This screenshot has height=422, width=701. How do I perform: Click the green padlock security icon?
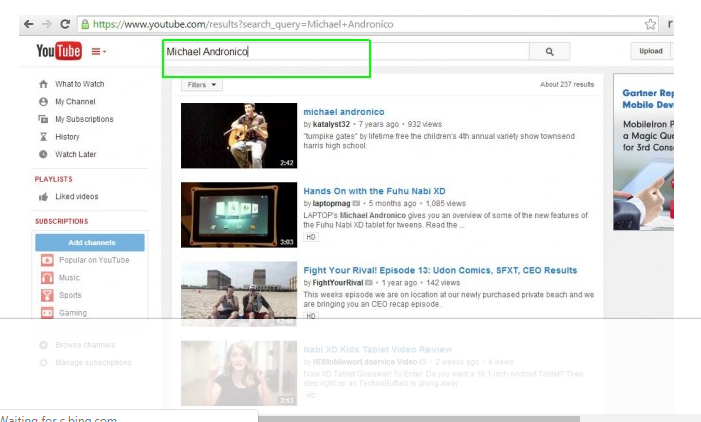85,24
